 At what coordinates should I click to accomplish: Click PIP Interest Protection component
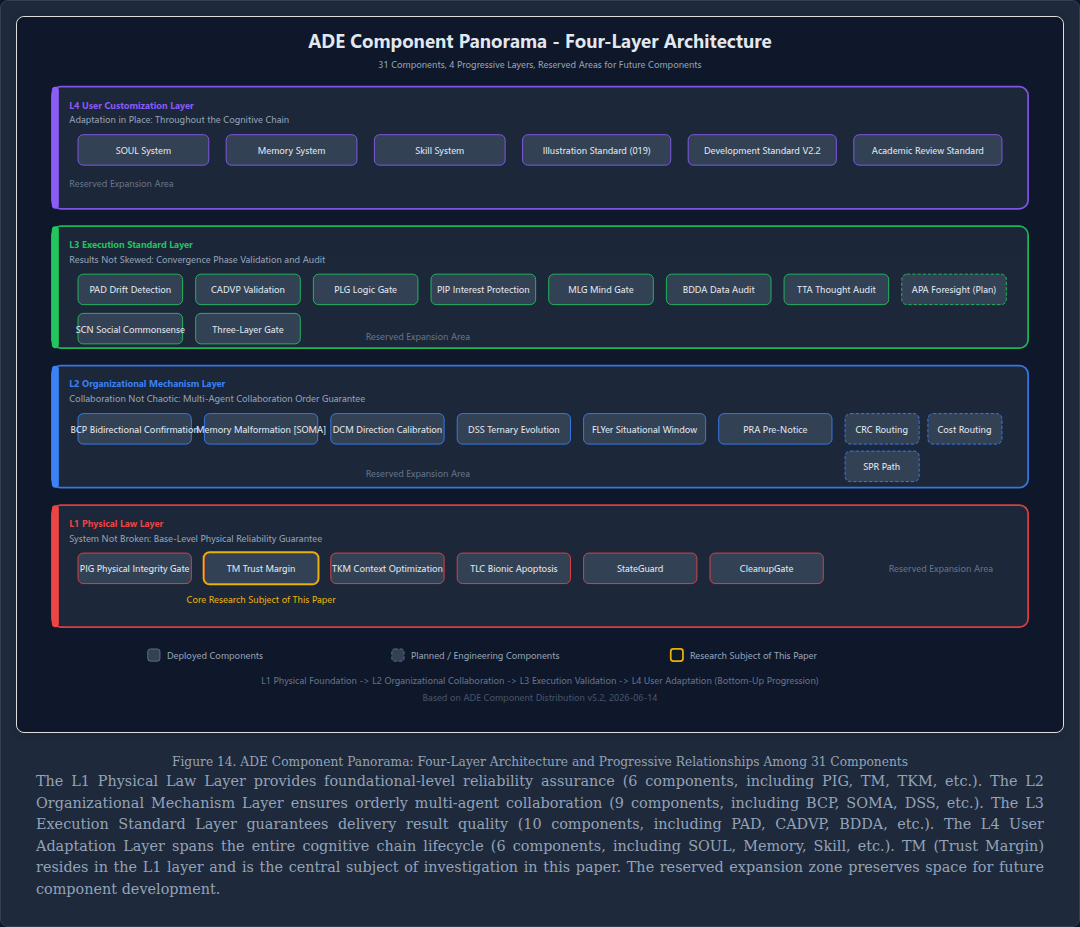[483, 289]
